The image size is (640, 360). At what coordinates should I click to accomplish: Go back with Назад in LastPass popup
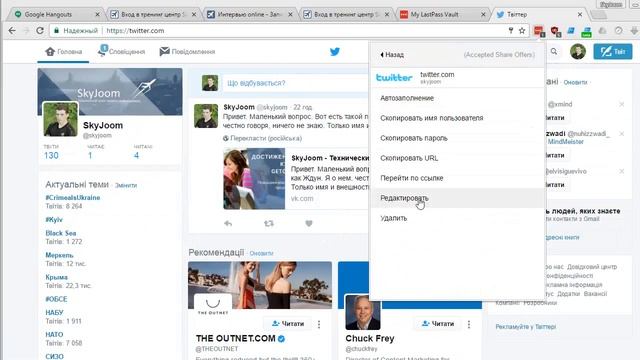[x=392, y=55]
